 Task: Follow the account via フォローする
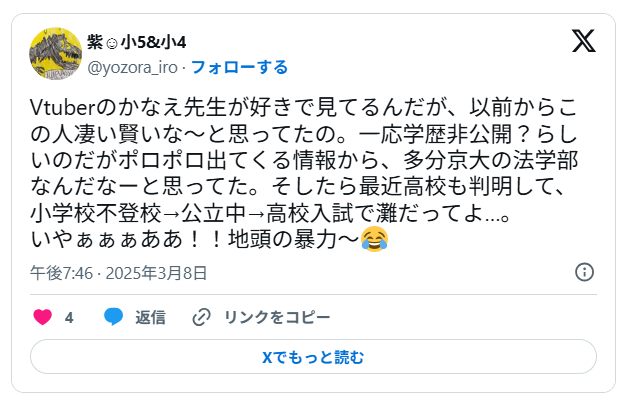(x=239, y=67)
